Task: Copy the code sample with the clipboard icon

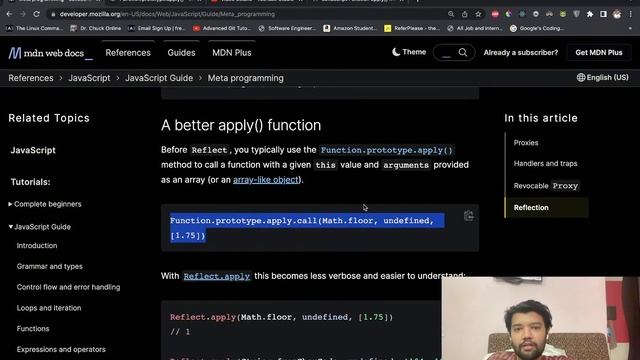Action: coord(469,216)
